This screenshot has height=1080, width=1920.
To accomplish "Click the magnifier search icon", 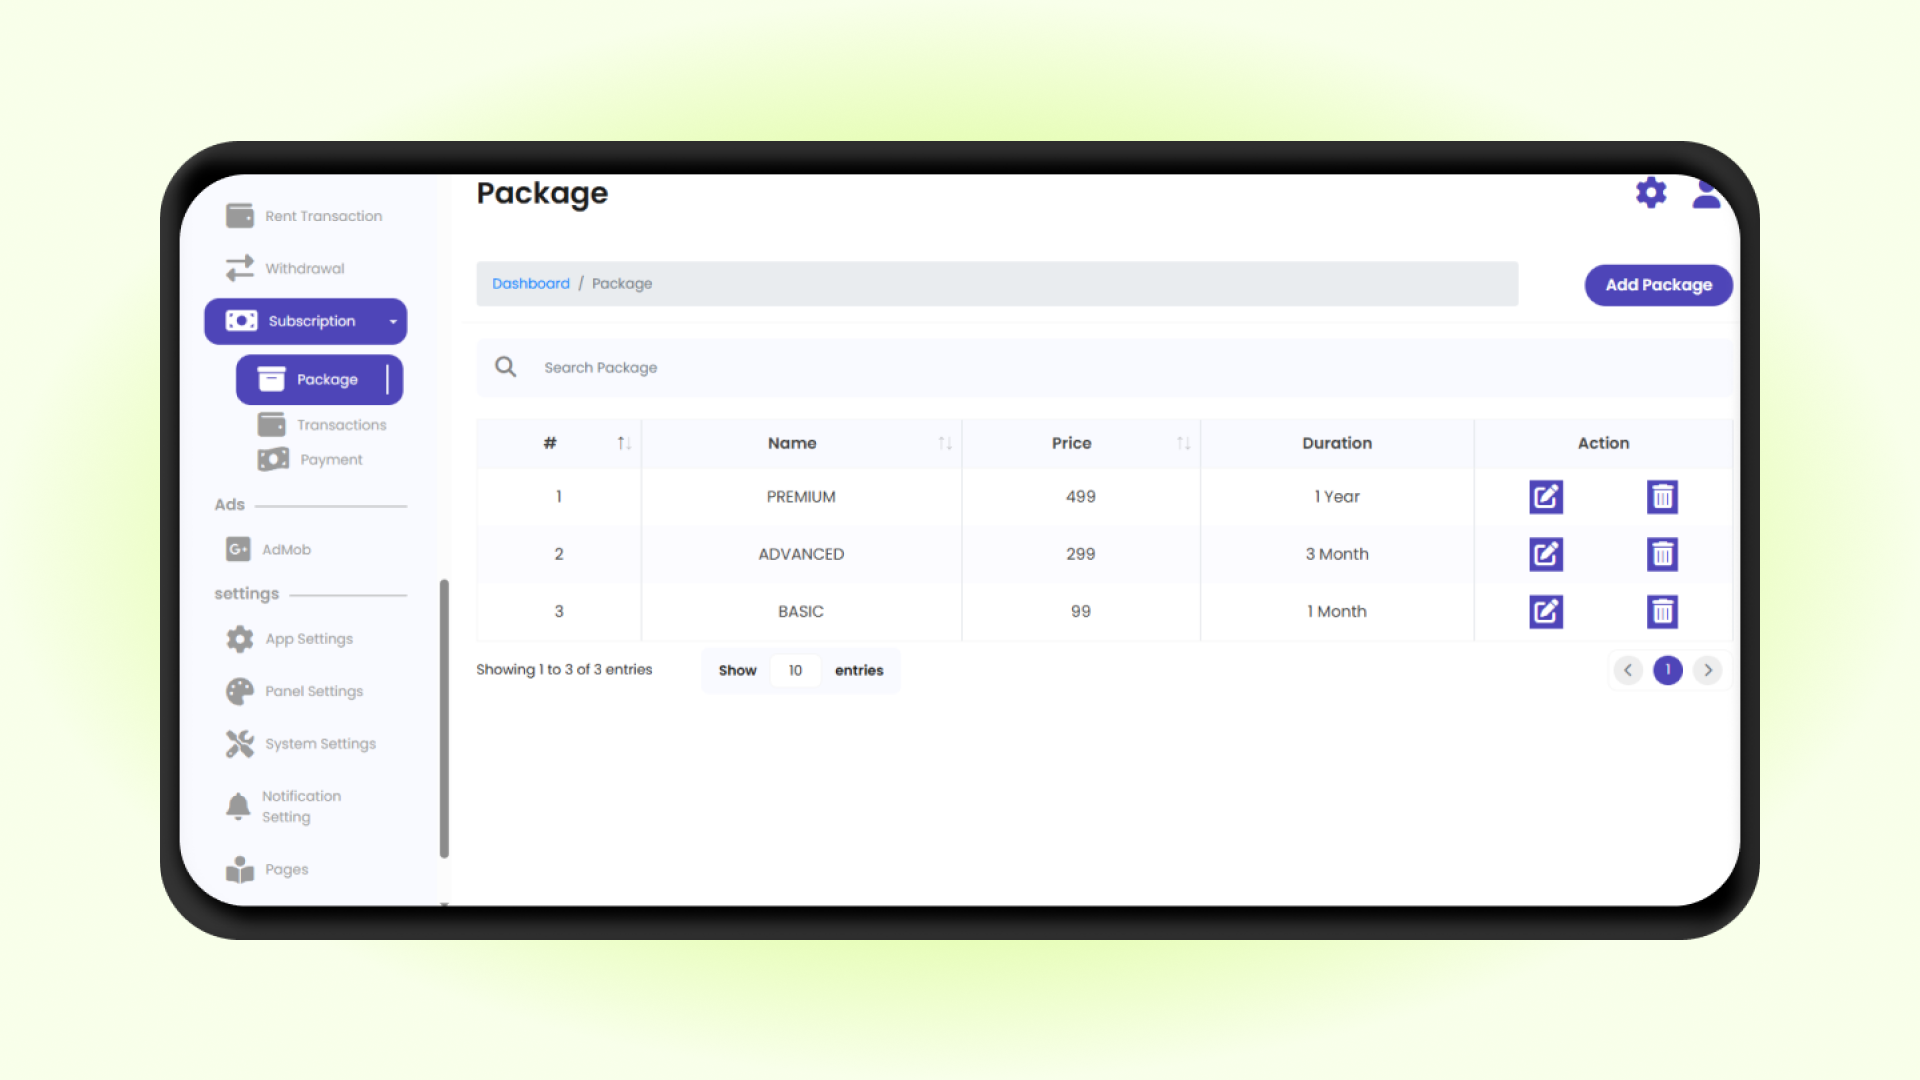I will tap(506, 367).
